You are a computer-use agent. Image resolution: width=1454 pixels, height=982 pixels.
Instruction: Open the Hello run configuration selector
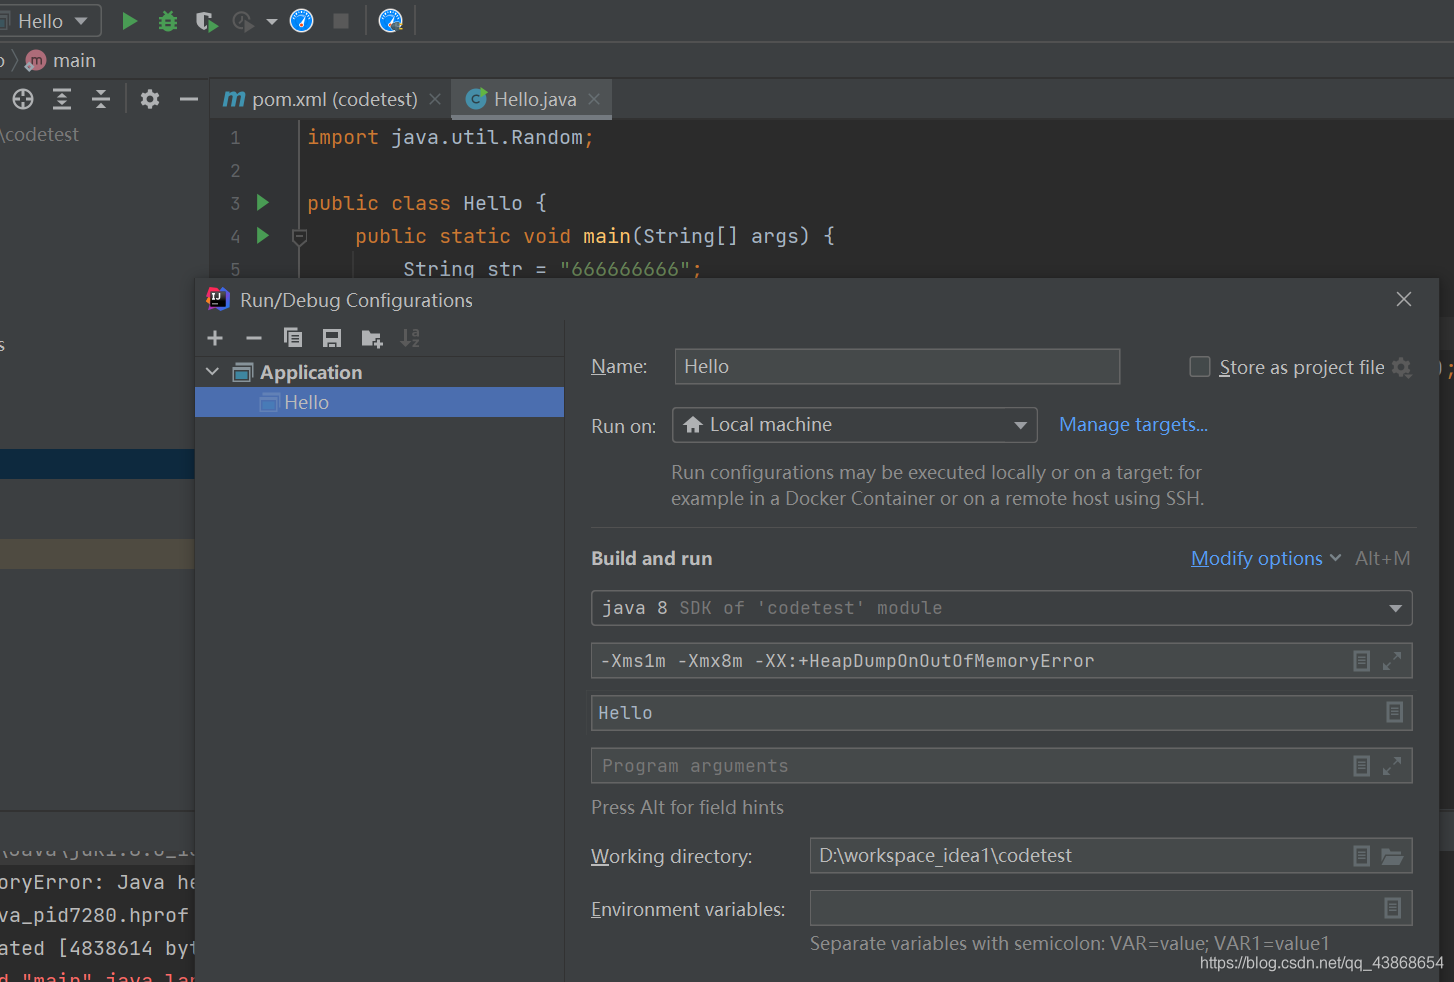point(50,21)
